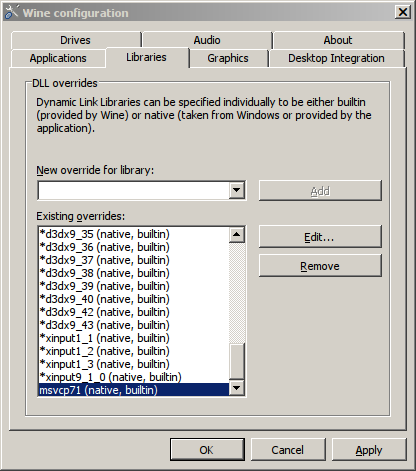Select the *d3dx9_43 override entry
Image resolution: width=416 pixels, height=471 pixels.
tap(134, 325)
